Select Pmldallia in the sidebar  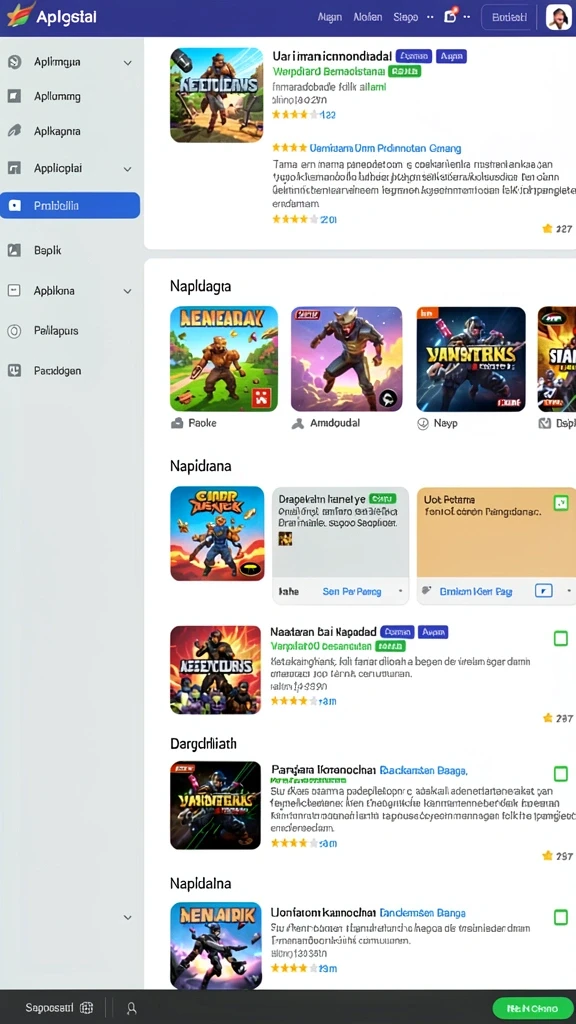[x=70, y=205]
